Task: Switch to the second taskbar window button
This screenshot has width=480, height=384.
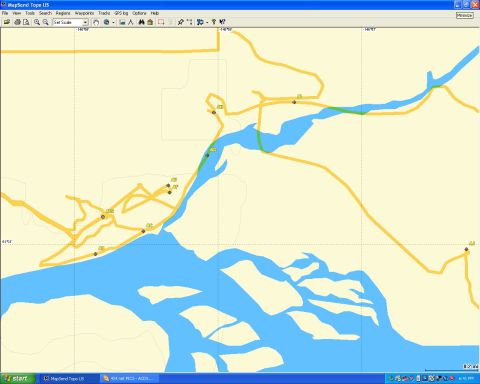Action: click(129, 379)
